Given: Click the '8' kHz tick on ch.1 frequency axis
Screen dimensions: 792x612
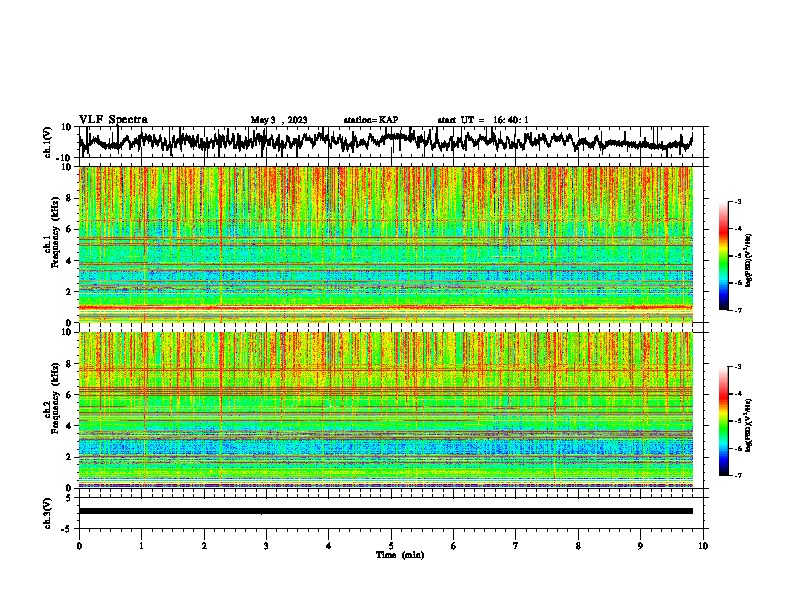Looking at the screenshot, I should [69, 198].
